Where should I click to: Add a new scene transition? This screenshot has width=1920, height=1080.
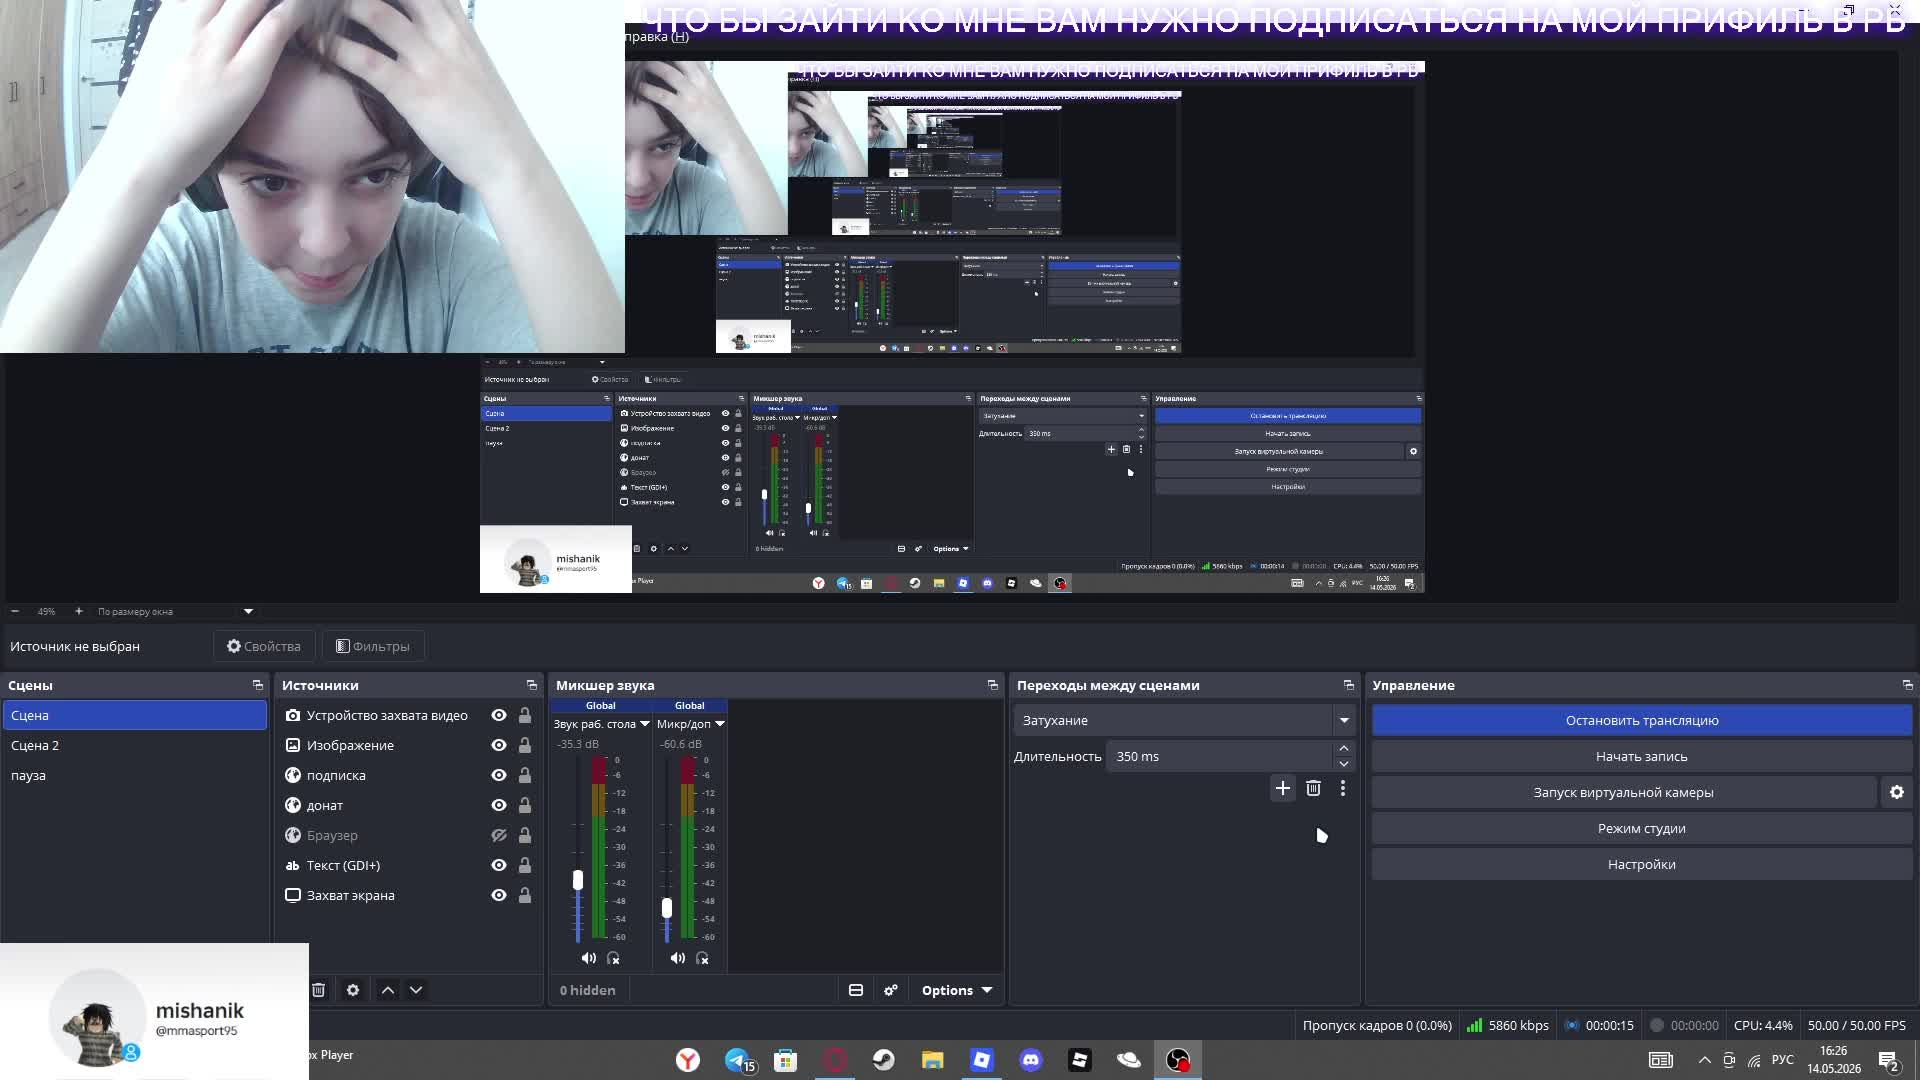(1283, 788)
